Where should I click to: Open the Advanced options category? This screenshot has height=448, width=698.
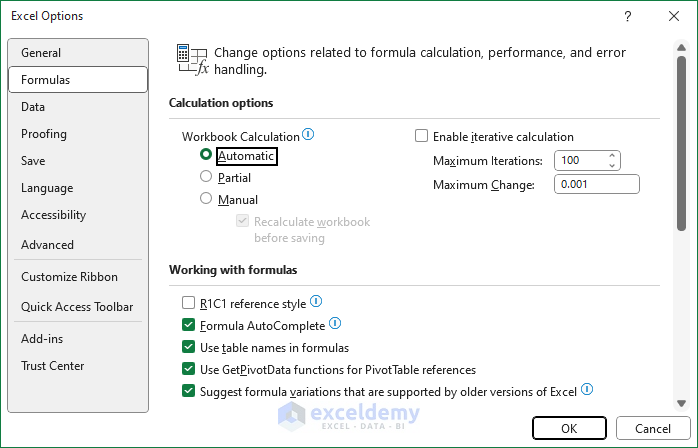[x=47, y=245]
